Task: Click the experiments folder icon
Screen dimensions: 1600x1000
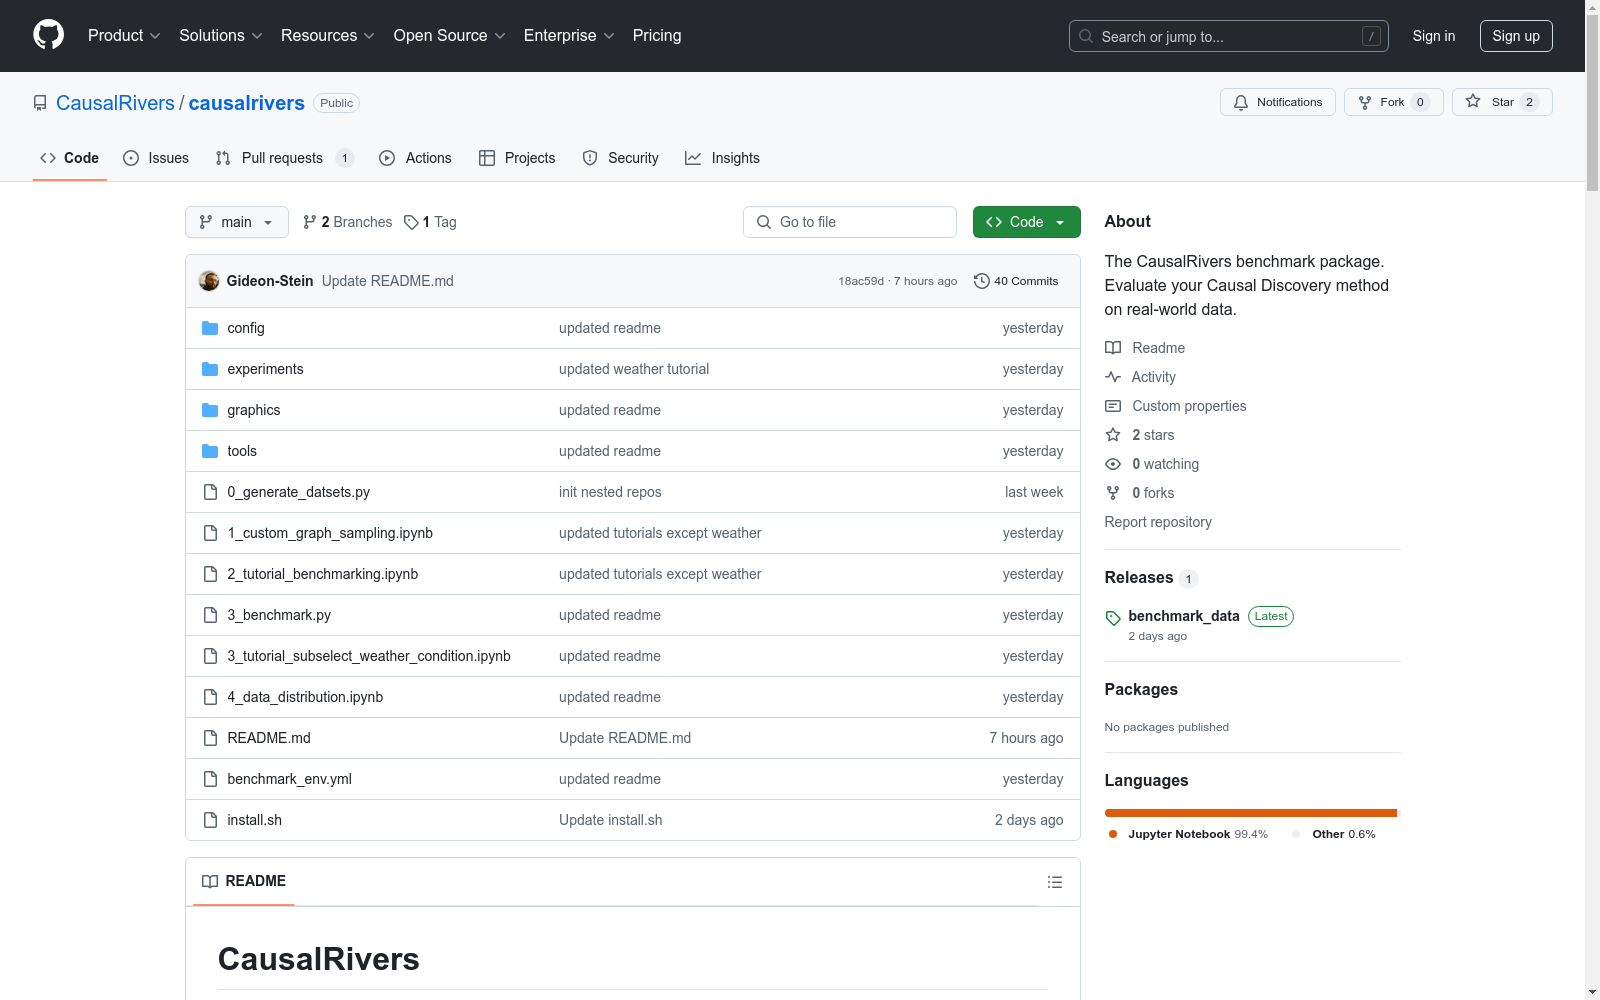Action: pos(210,369)
